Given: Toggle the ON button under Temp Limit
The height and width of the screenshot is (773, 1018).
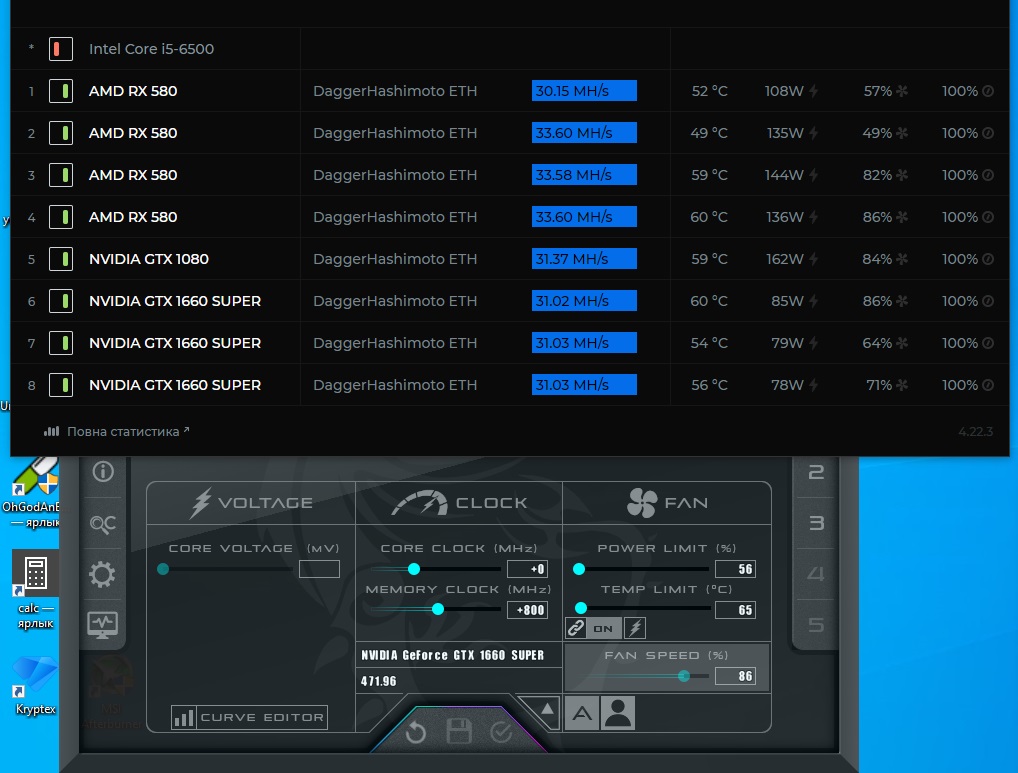Looking at the screenshot, I should tap(604, 628).
